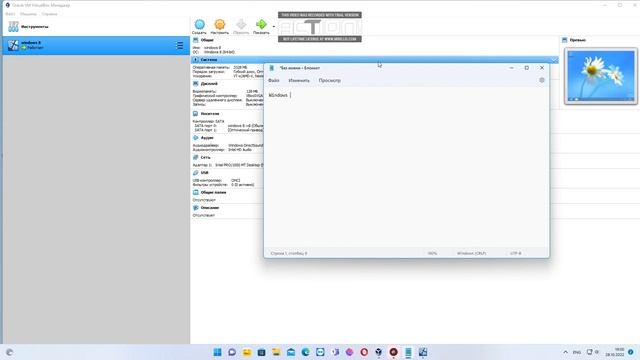Click the VM preview thumbnail with daisies
This screenshot has width=640, height=360.
click(601, 76)
